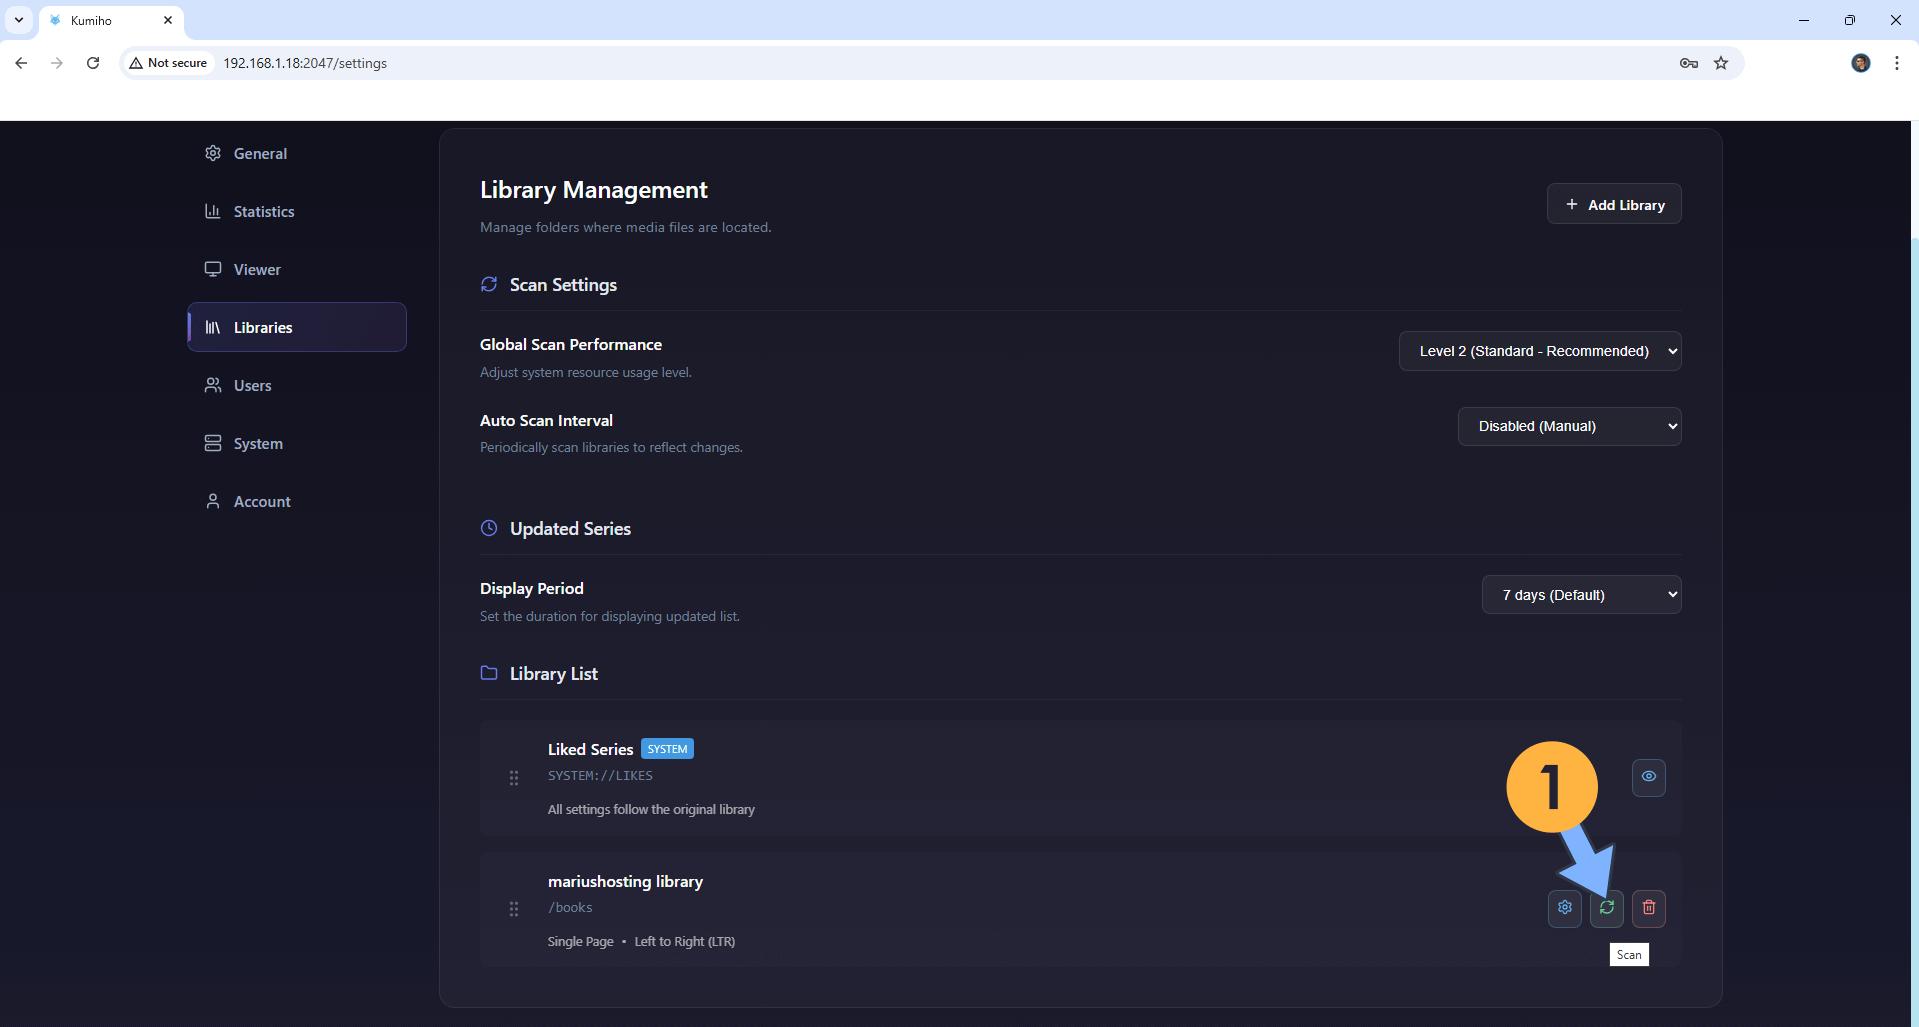Grab the drag handle of Liked Series

tap(513, 777)
